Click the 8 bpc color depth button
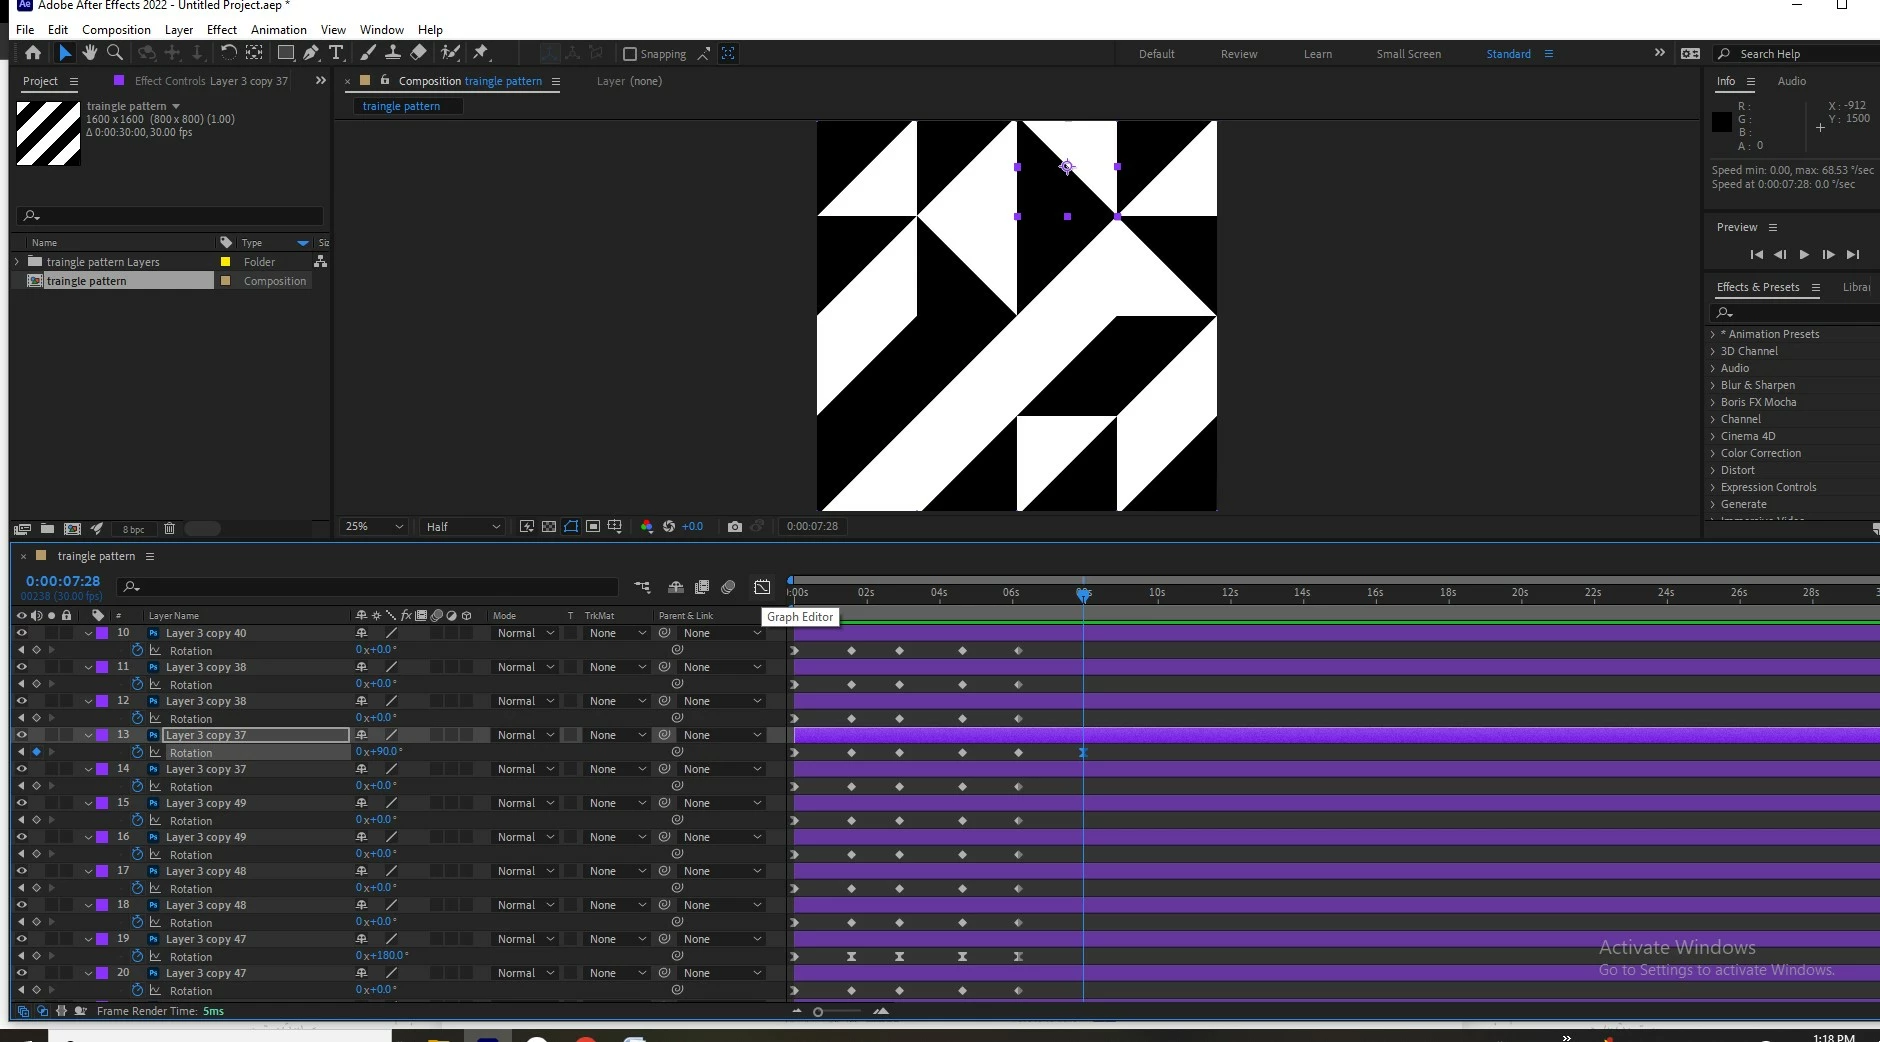Screen dimensions: 1880x1042 click(133, 529)
